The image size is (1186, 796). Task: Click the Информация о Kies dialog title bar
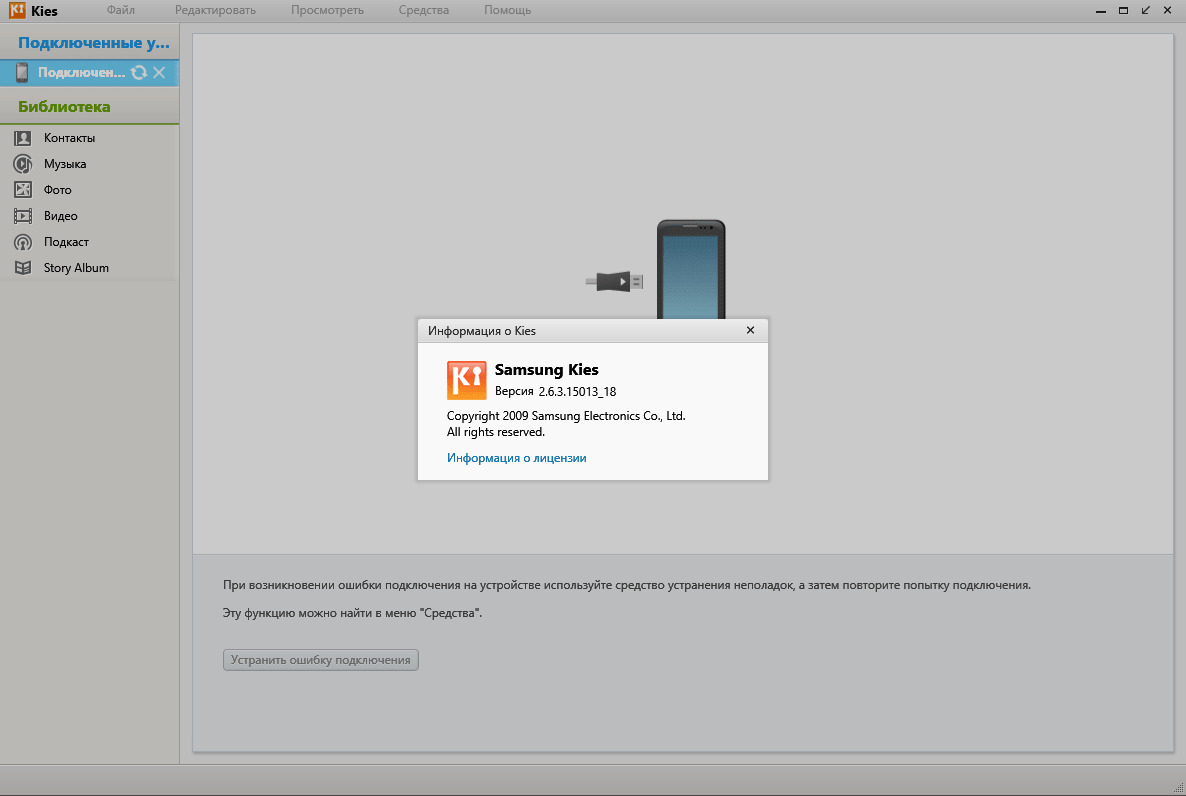click(x=593, y=331)
